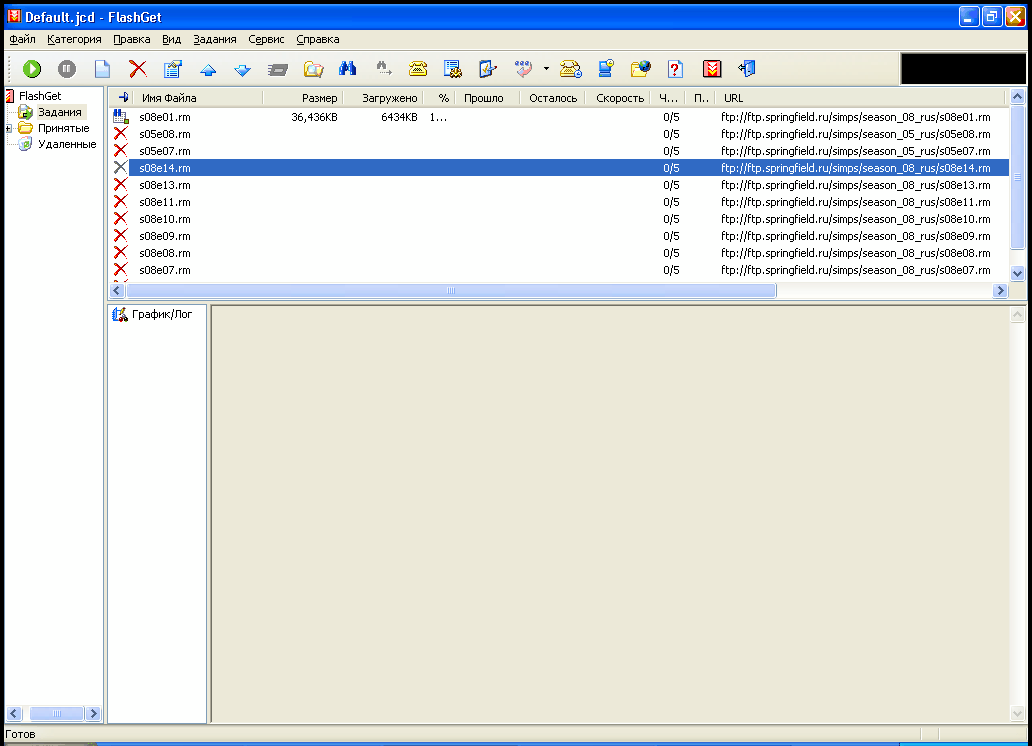Image resolution: width=1032 pixels, height=746 pixels.
Task: Select the s08e10.rm download row
Action: [x=559, y=219]
